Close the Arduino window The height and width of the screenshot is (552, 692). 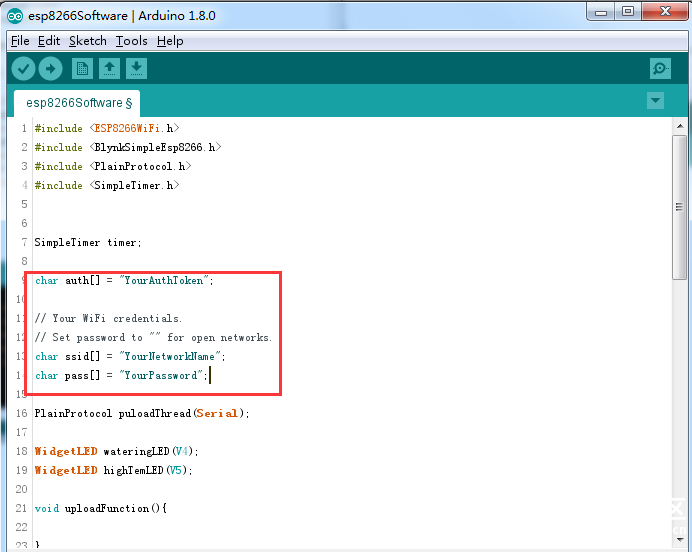665,11
